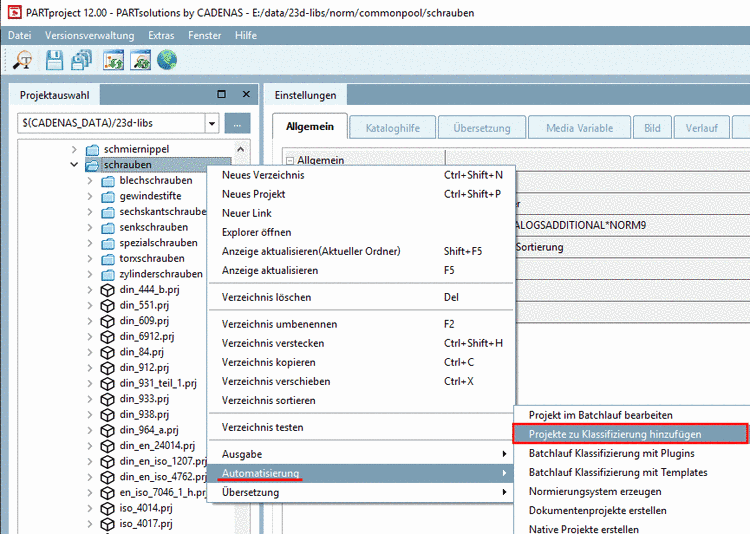Click the torxschrauben folder icon

(108, 259)
